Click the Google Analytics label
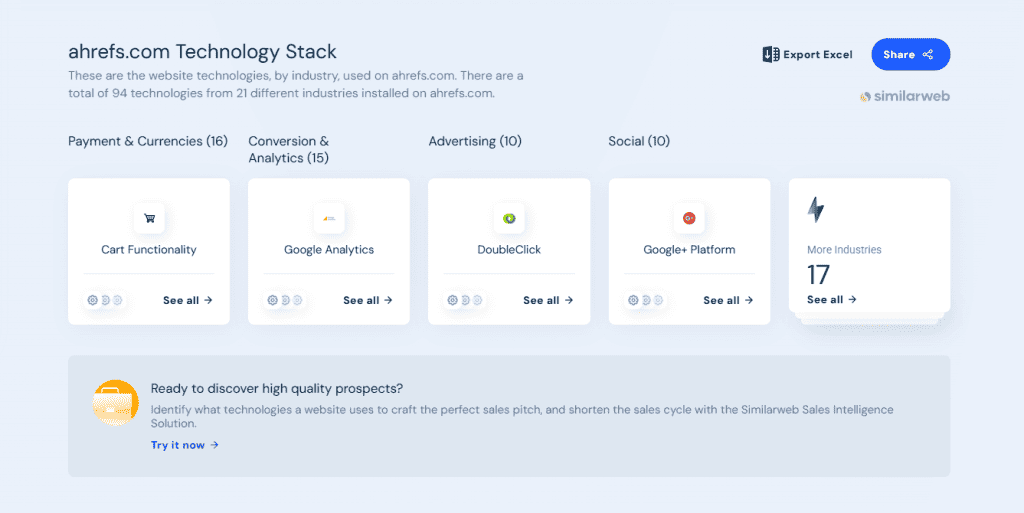The image size is (1024, 513). click(329, 249)
